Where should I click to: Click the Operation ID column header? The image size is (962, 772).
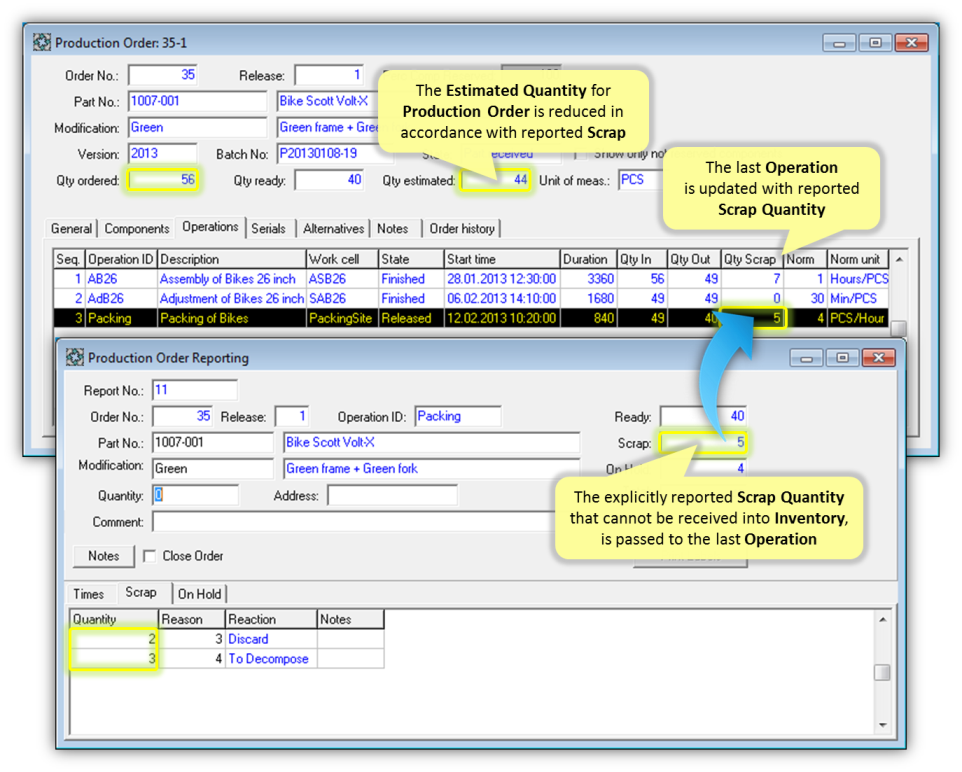click(x=121, y=259)
